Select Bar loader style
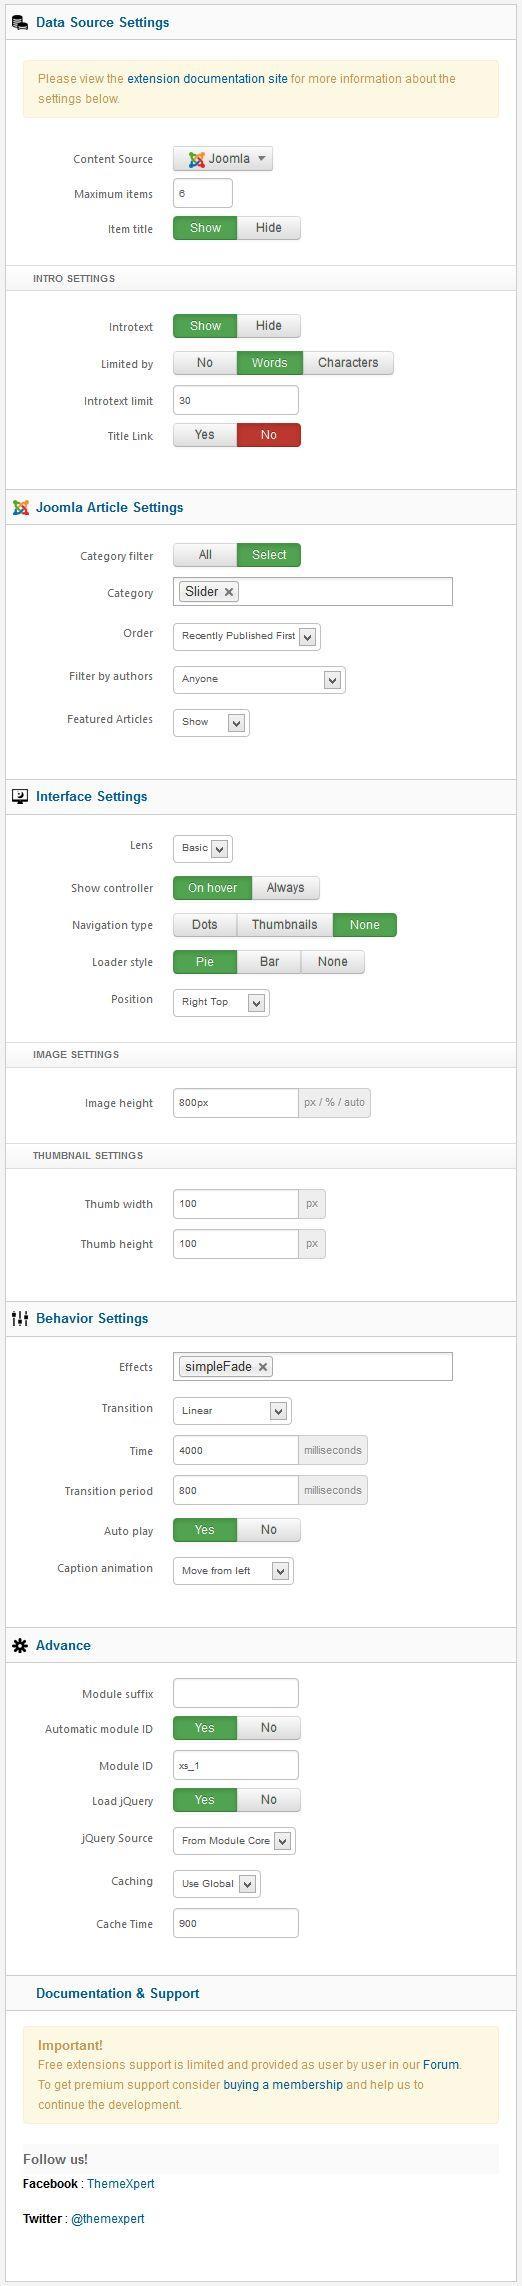Screen dimensions: 522x2286 tap(269, 962)
